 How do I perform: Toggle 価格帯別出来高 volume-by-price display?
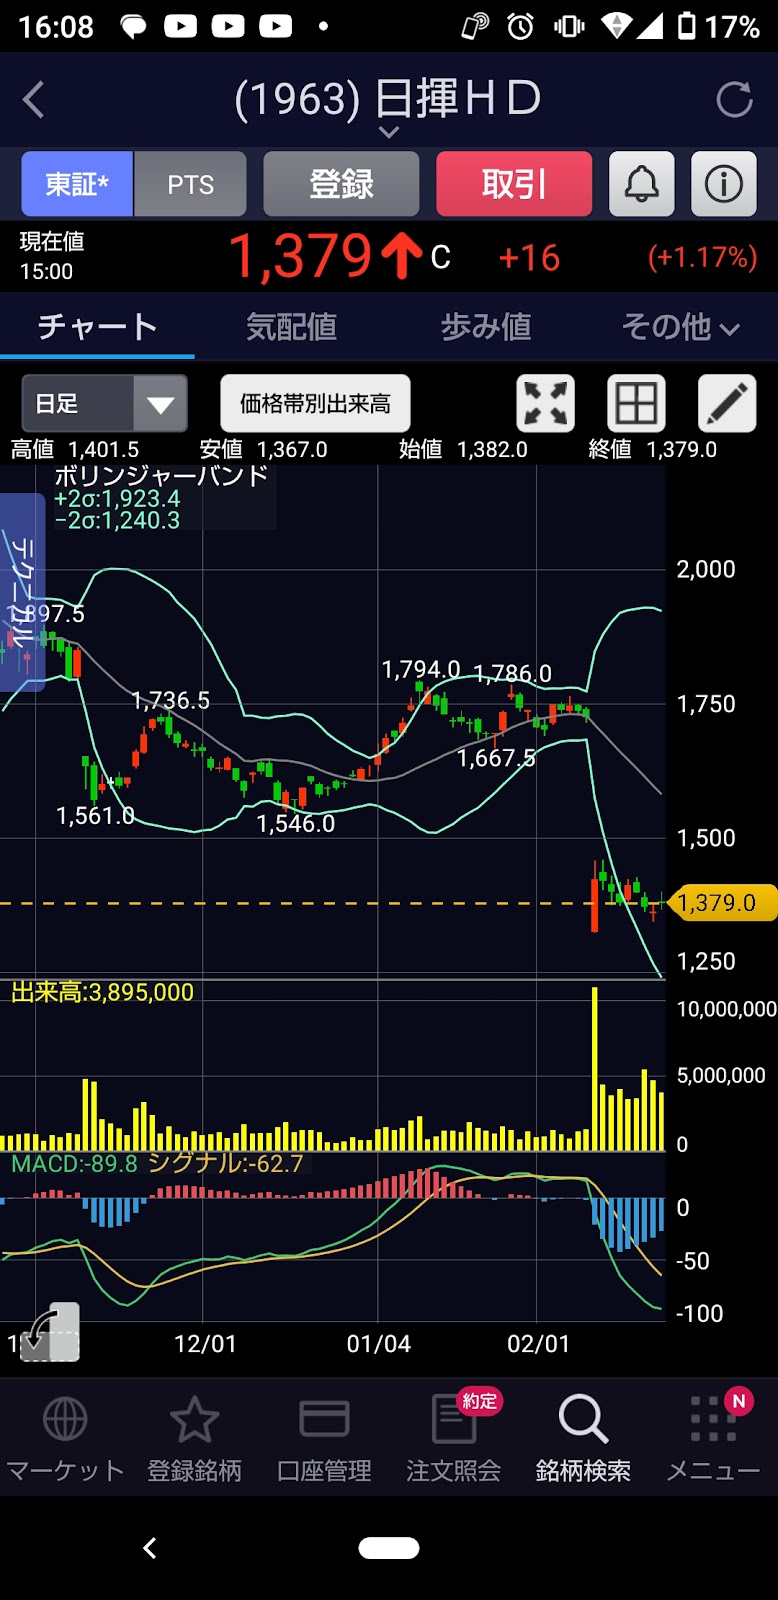click(x=315, y=404)
